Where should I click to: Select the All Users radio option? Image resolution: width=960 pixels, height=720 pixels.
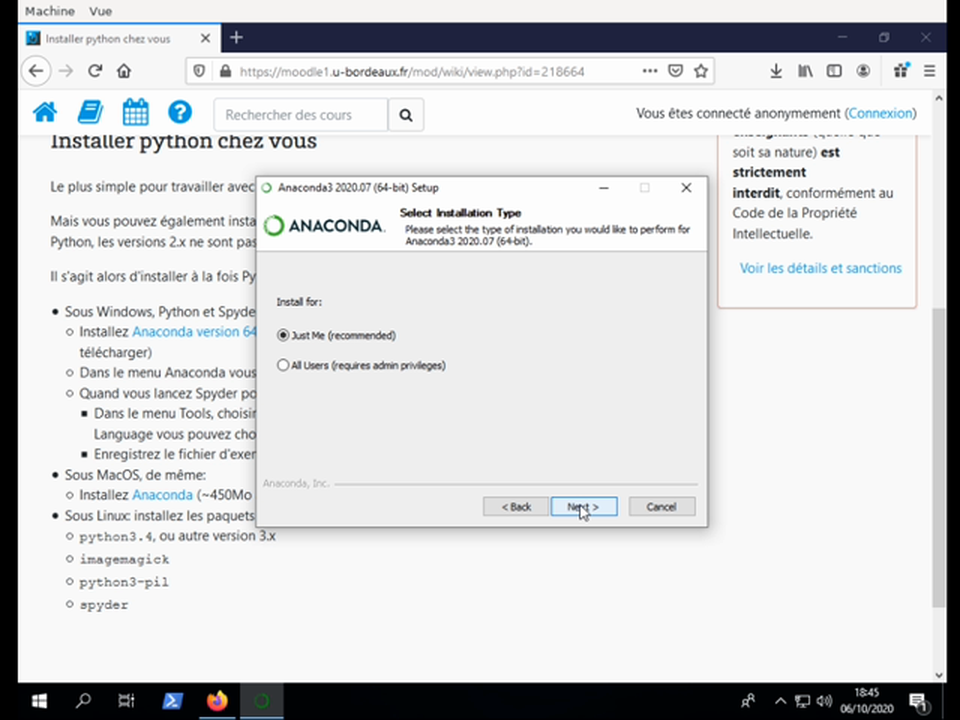(283, 366)
